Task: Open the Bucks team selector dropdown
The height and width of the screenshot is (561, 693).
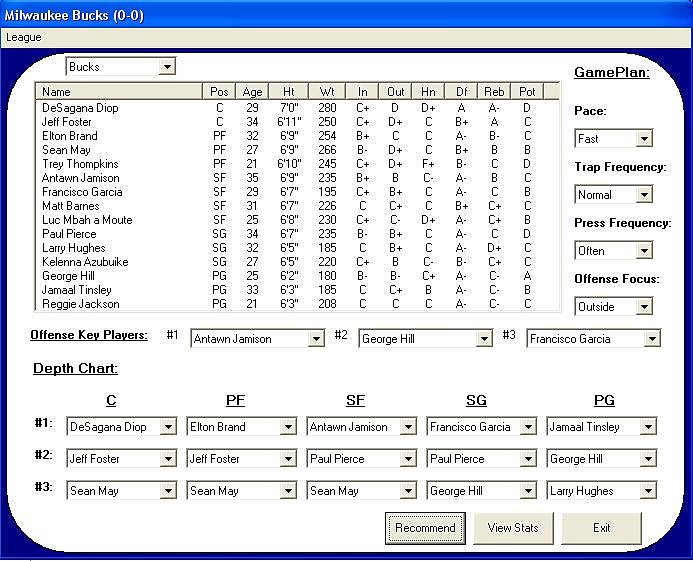Action: click(x=121, y=67)
